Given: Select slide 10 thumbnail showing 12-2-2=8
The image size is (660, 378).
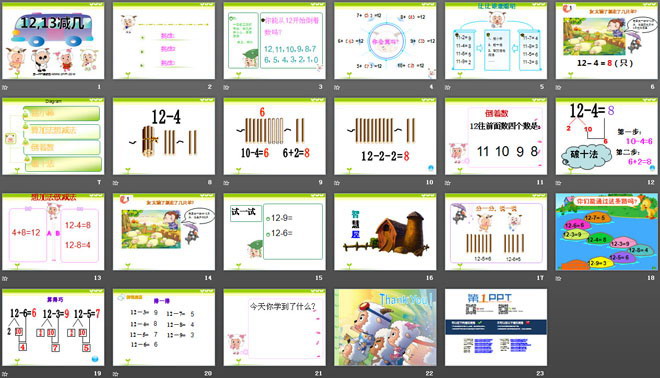Looking at the screenshot, I should [x=385, y=136].
